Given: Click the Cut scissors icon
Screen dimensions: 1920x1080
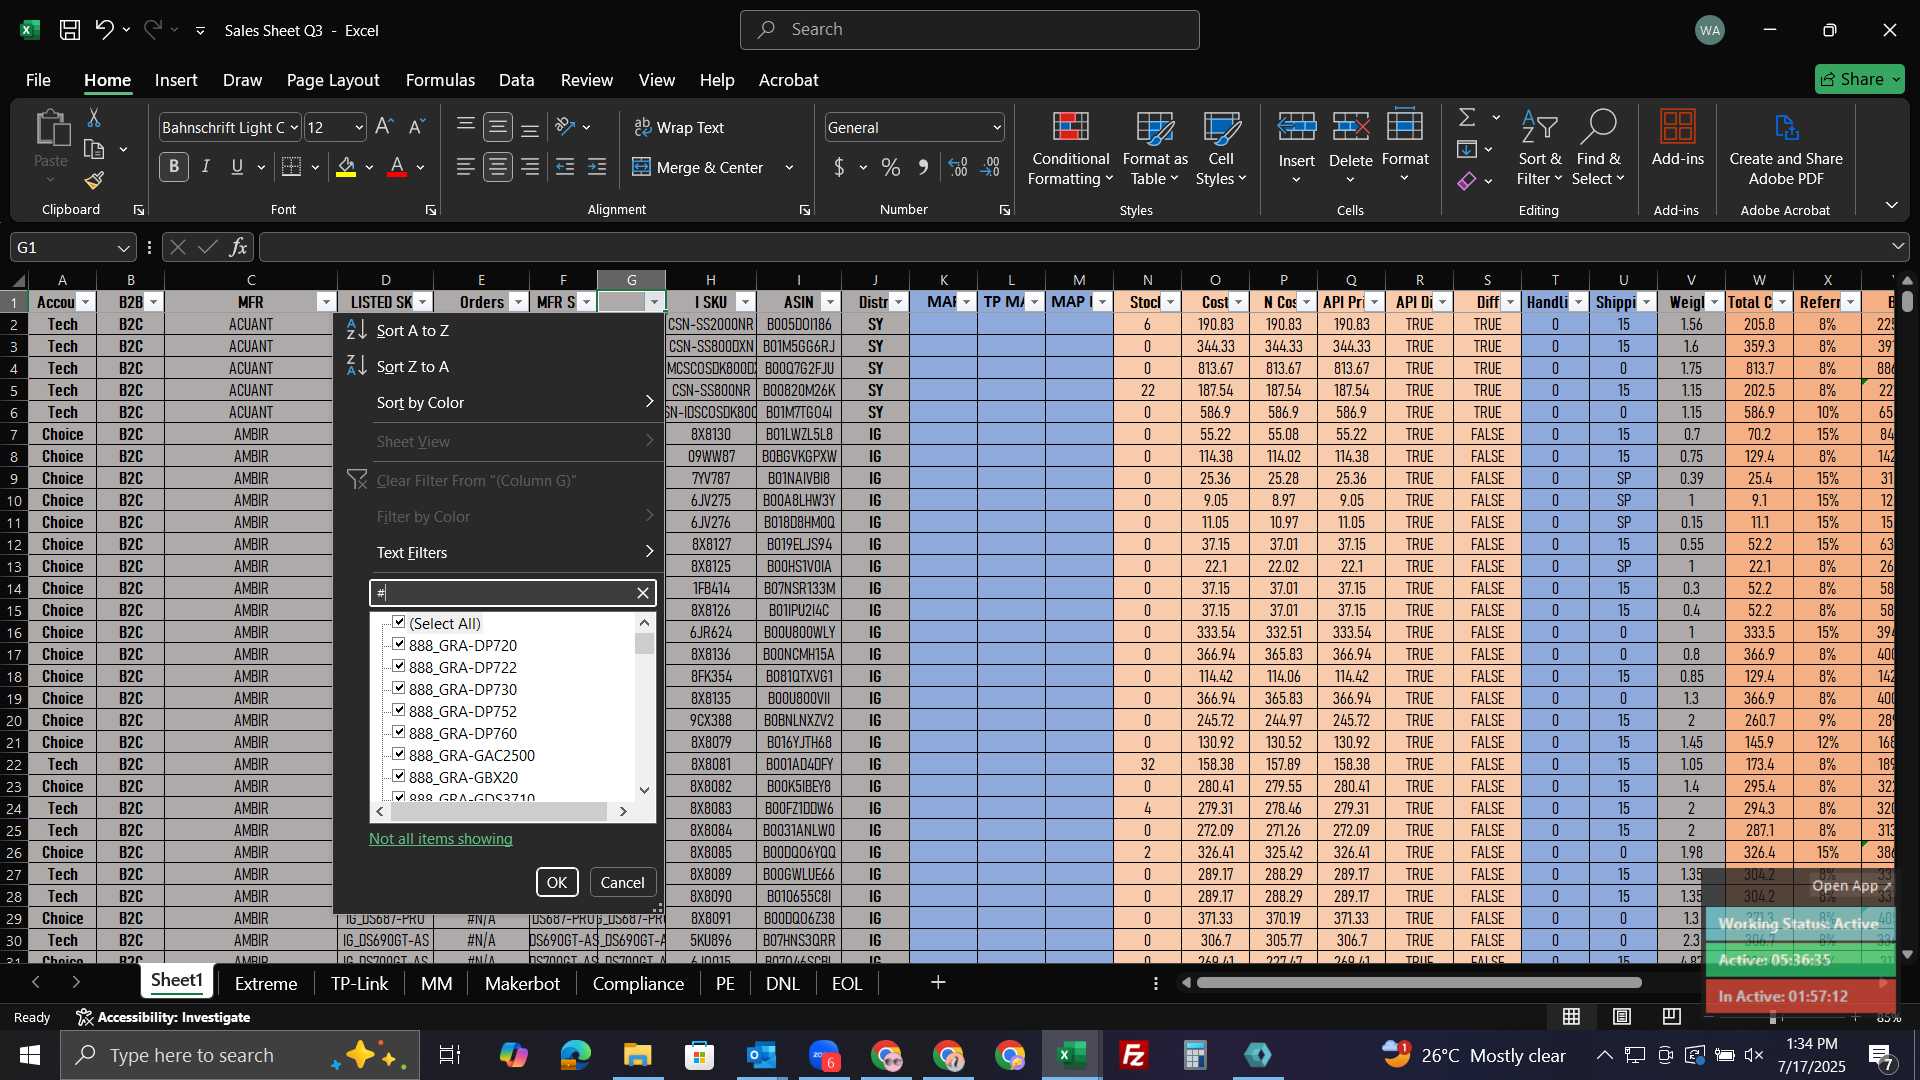Looking at the screenshot, I should pyautogui.click(x=94, y=118).
